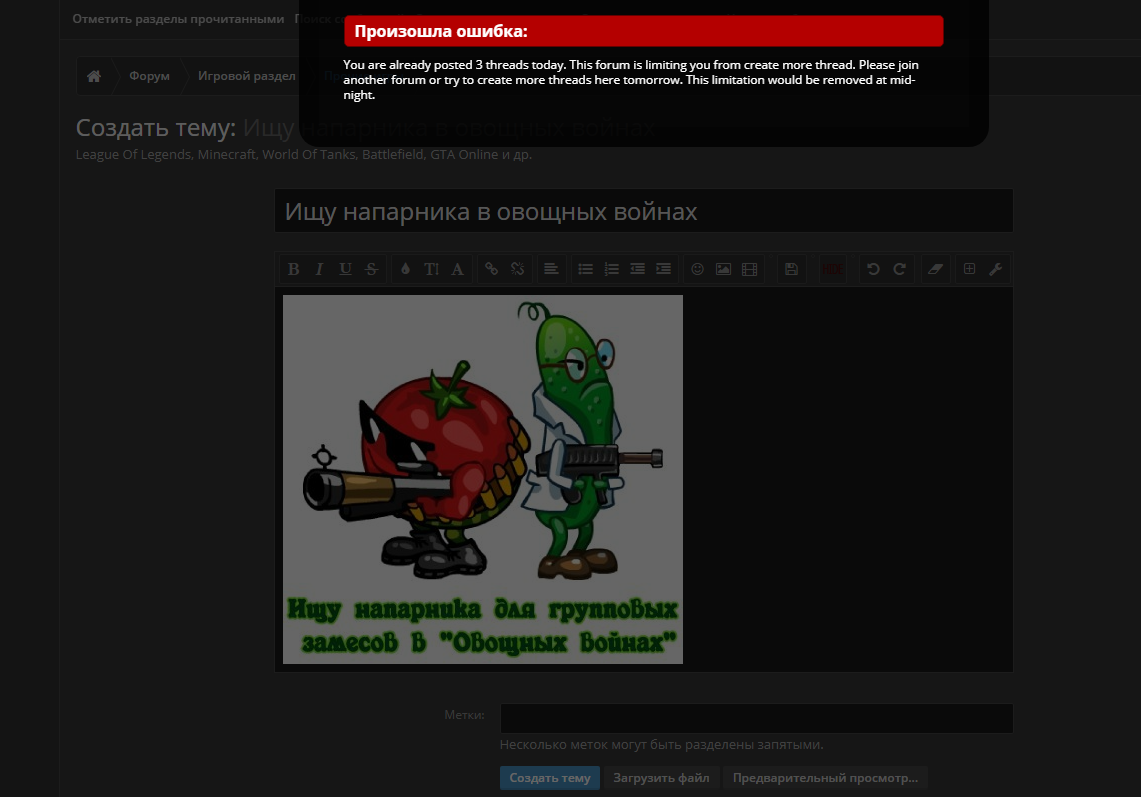Insert media using the film icon
1141x797 pixels.
tap(750, 269)
